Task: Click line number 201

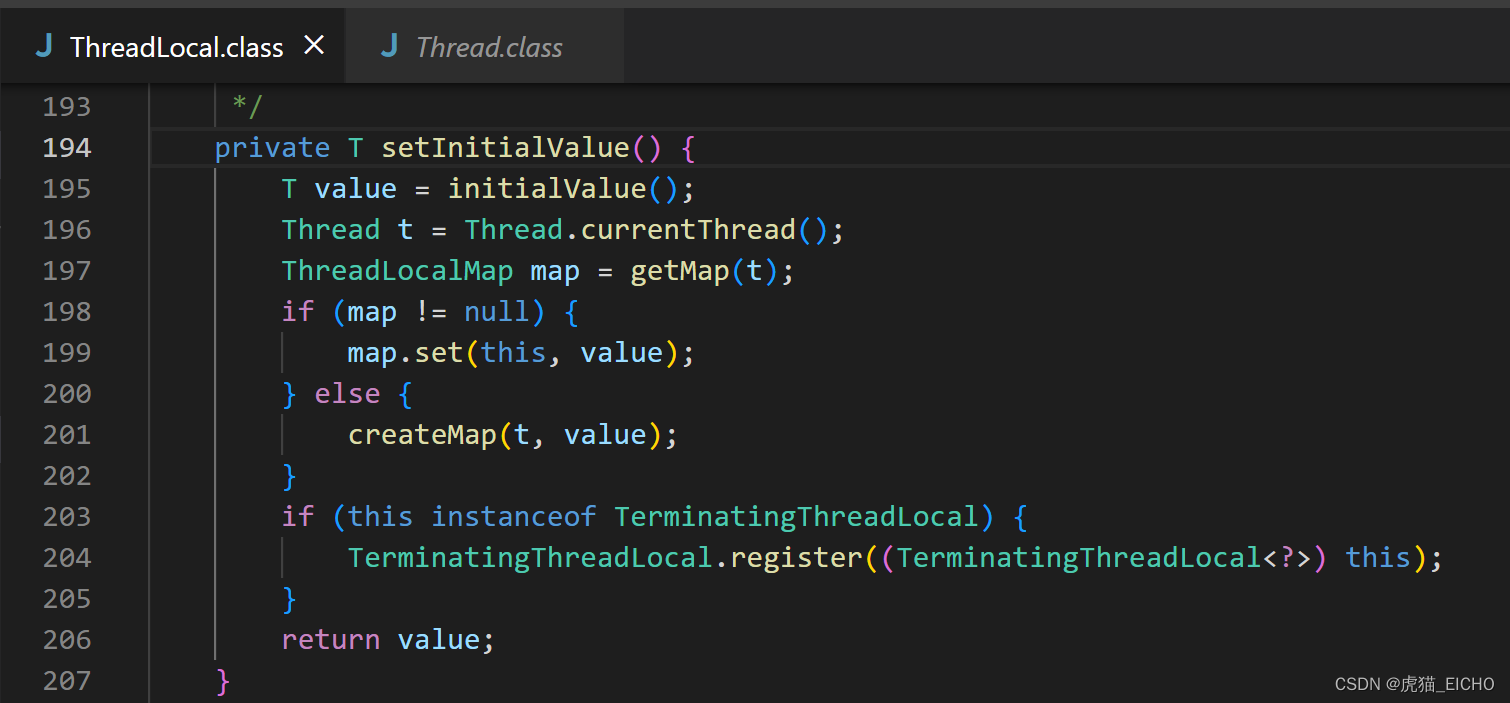Action: point(67,434)
